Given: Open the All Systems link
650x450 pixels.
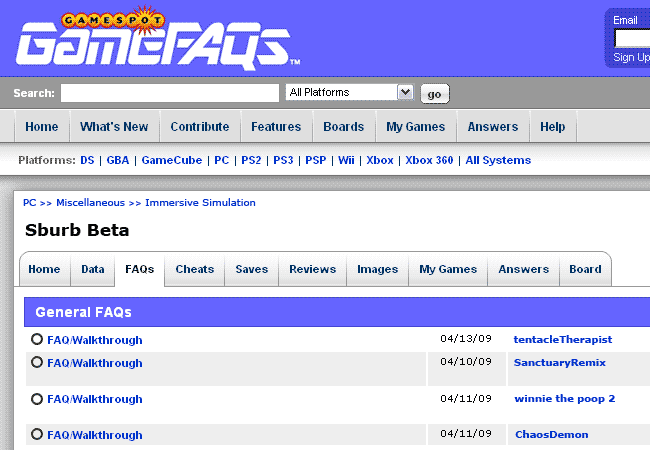Looking at the screenshot, I should coord(498,160).
